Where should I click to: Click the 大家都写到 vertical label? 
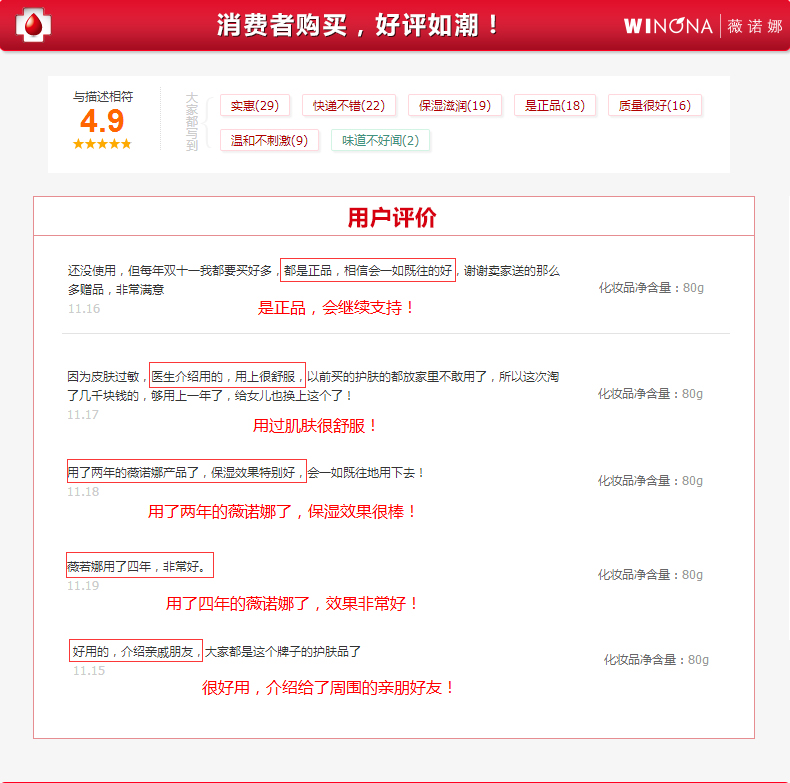pyautogui.click(x=192, y=121)
